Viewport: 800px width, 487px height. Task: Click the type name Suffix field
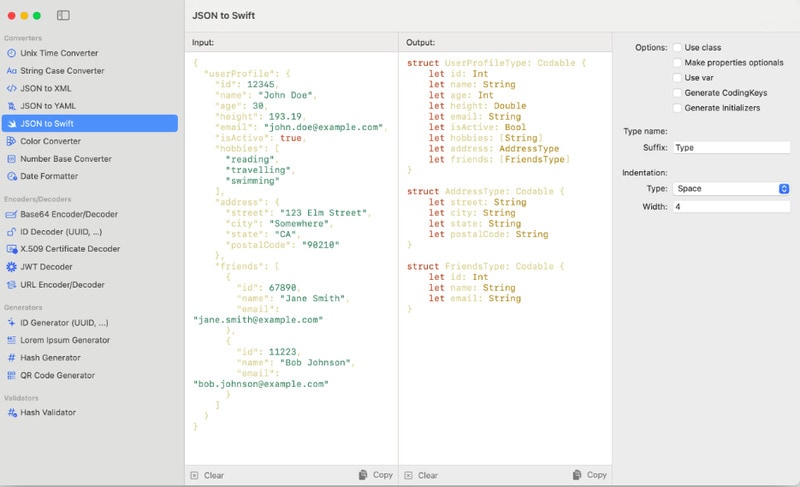coord(731,147)
